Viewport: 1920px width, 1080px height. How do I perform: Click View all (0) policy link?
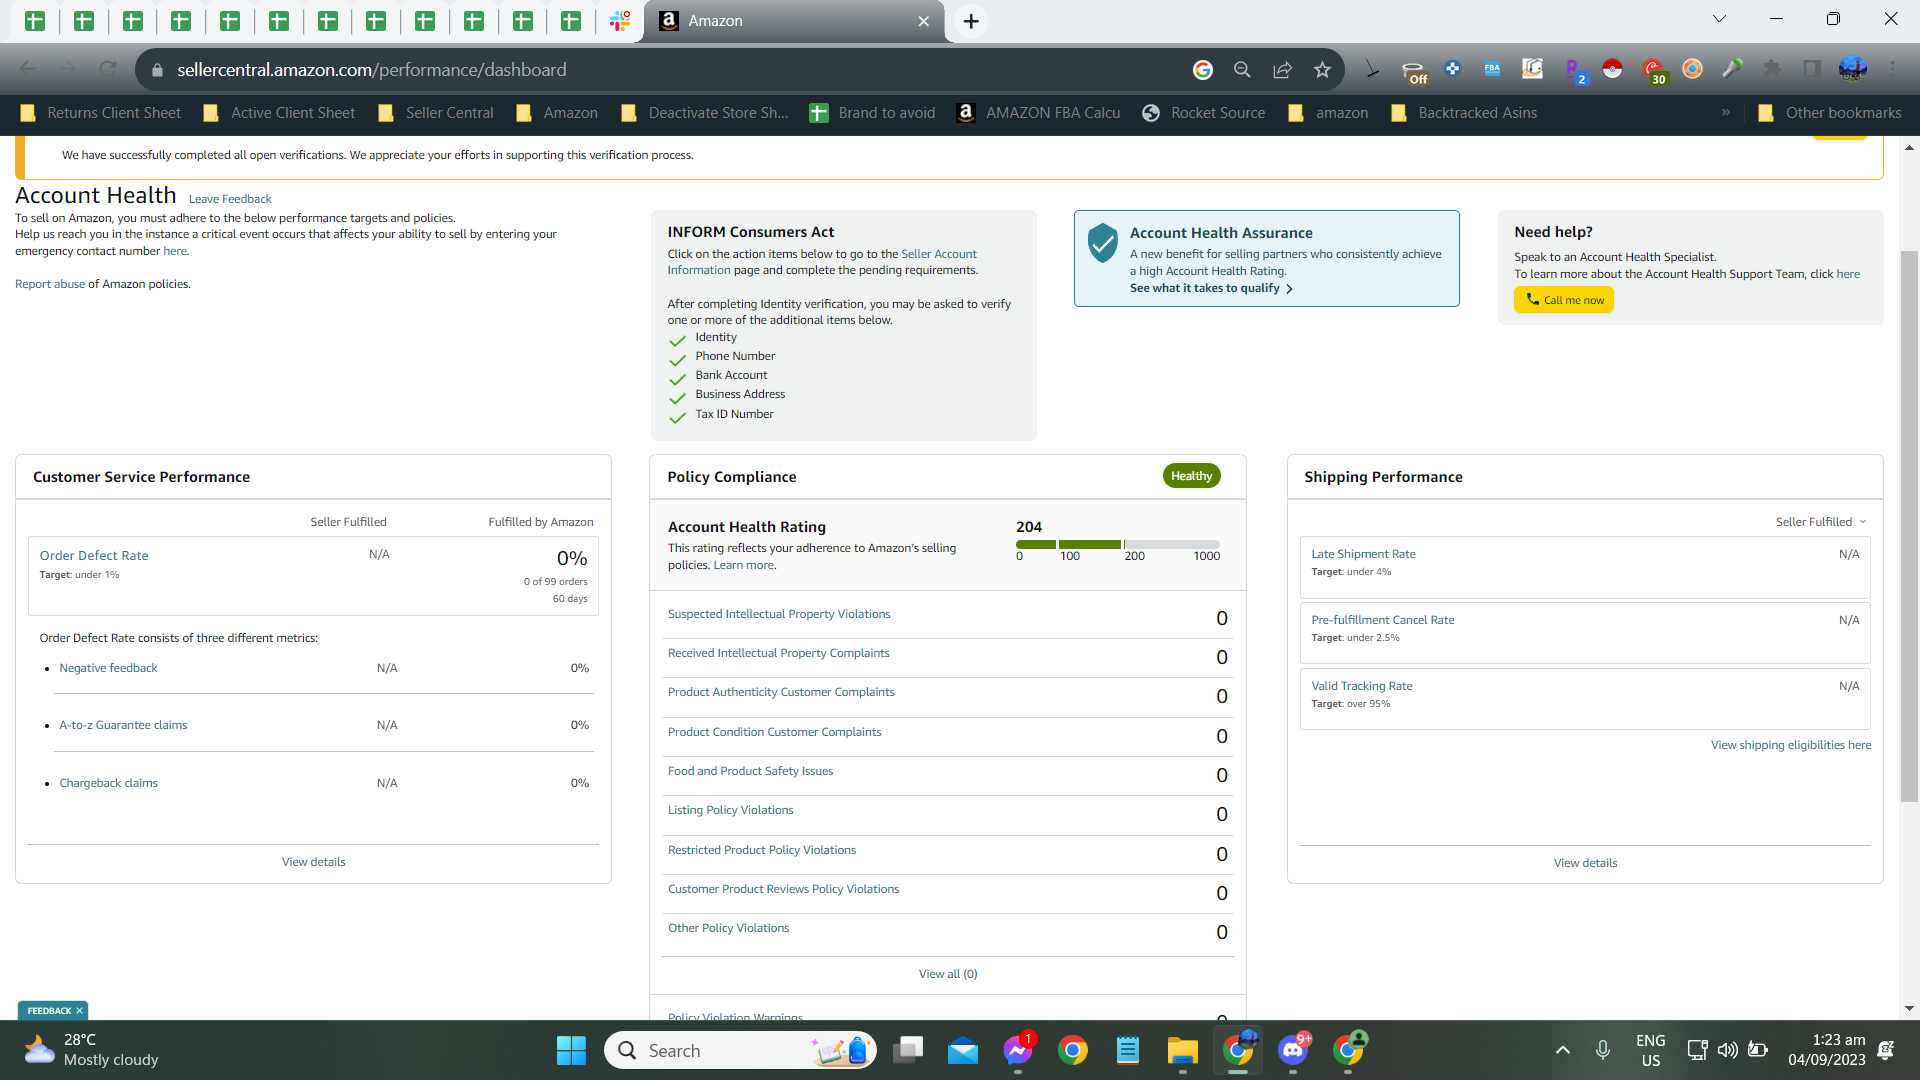pyautogui.click(x=948, y=974)
